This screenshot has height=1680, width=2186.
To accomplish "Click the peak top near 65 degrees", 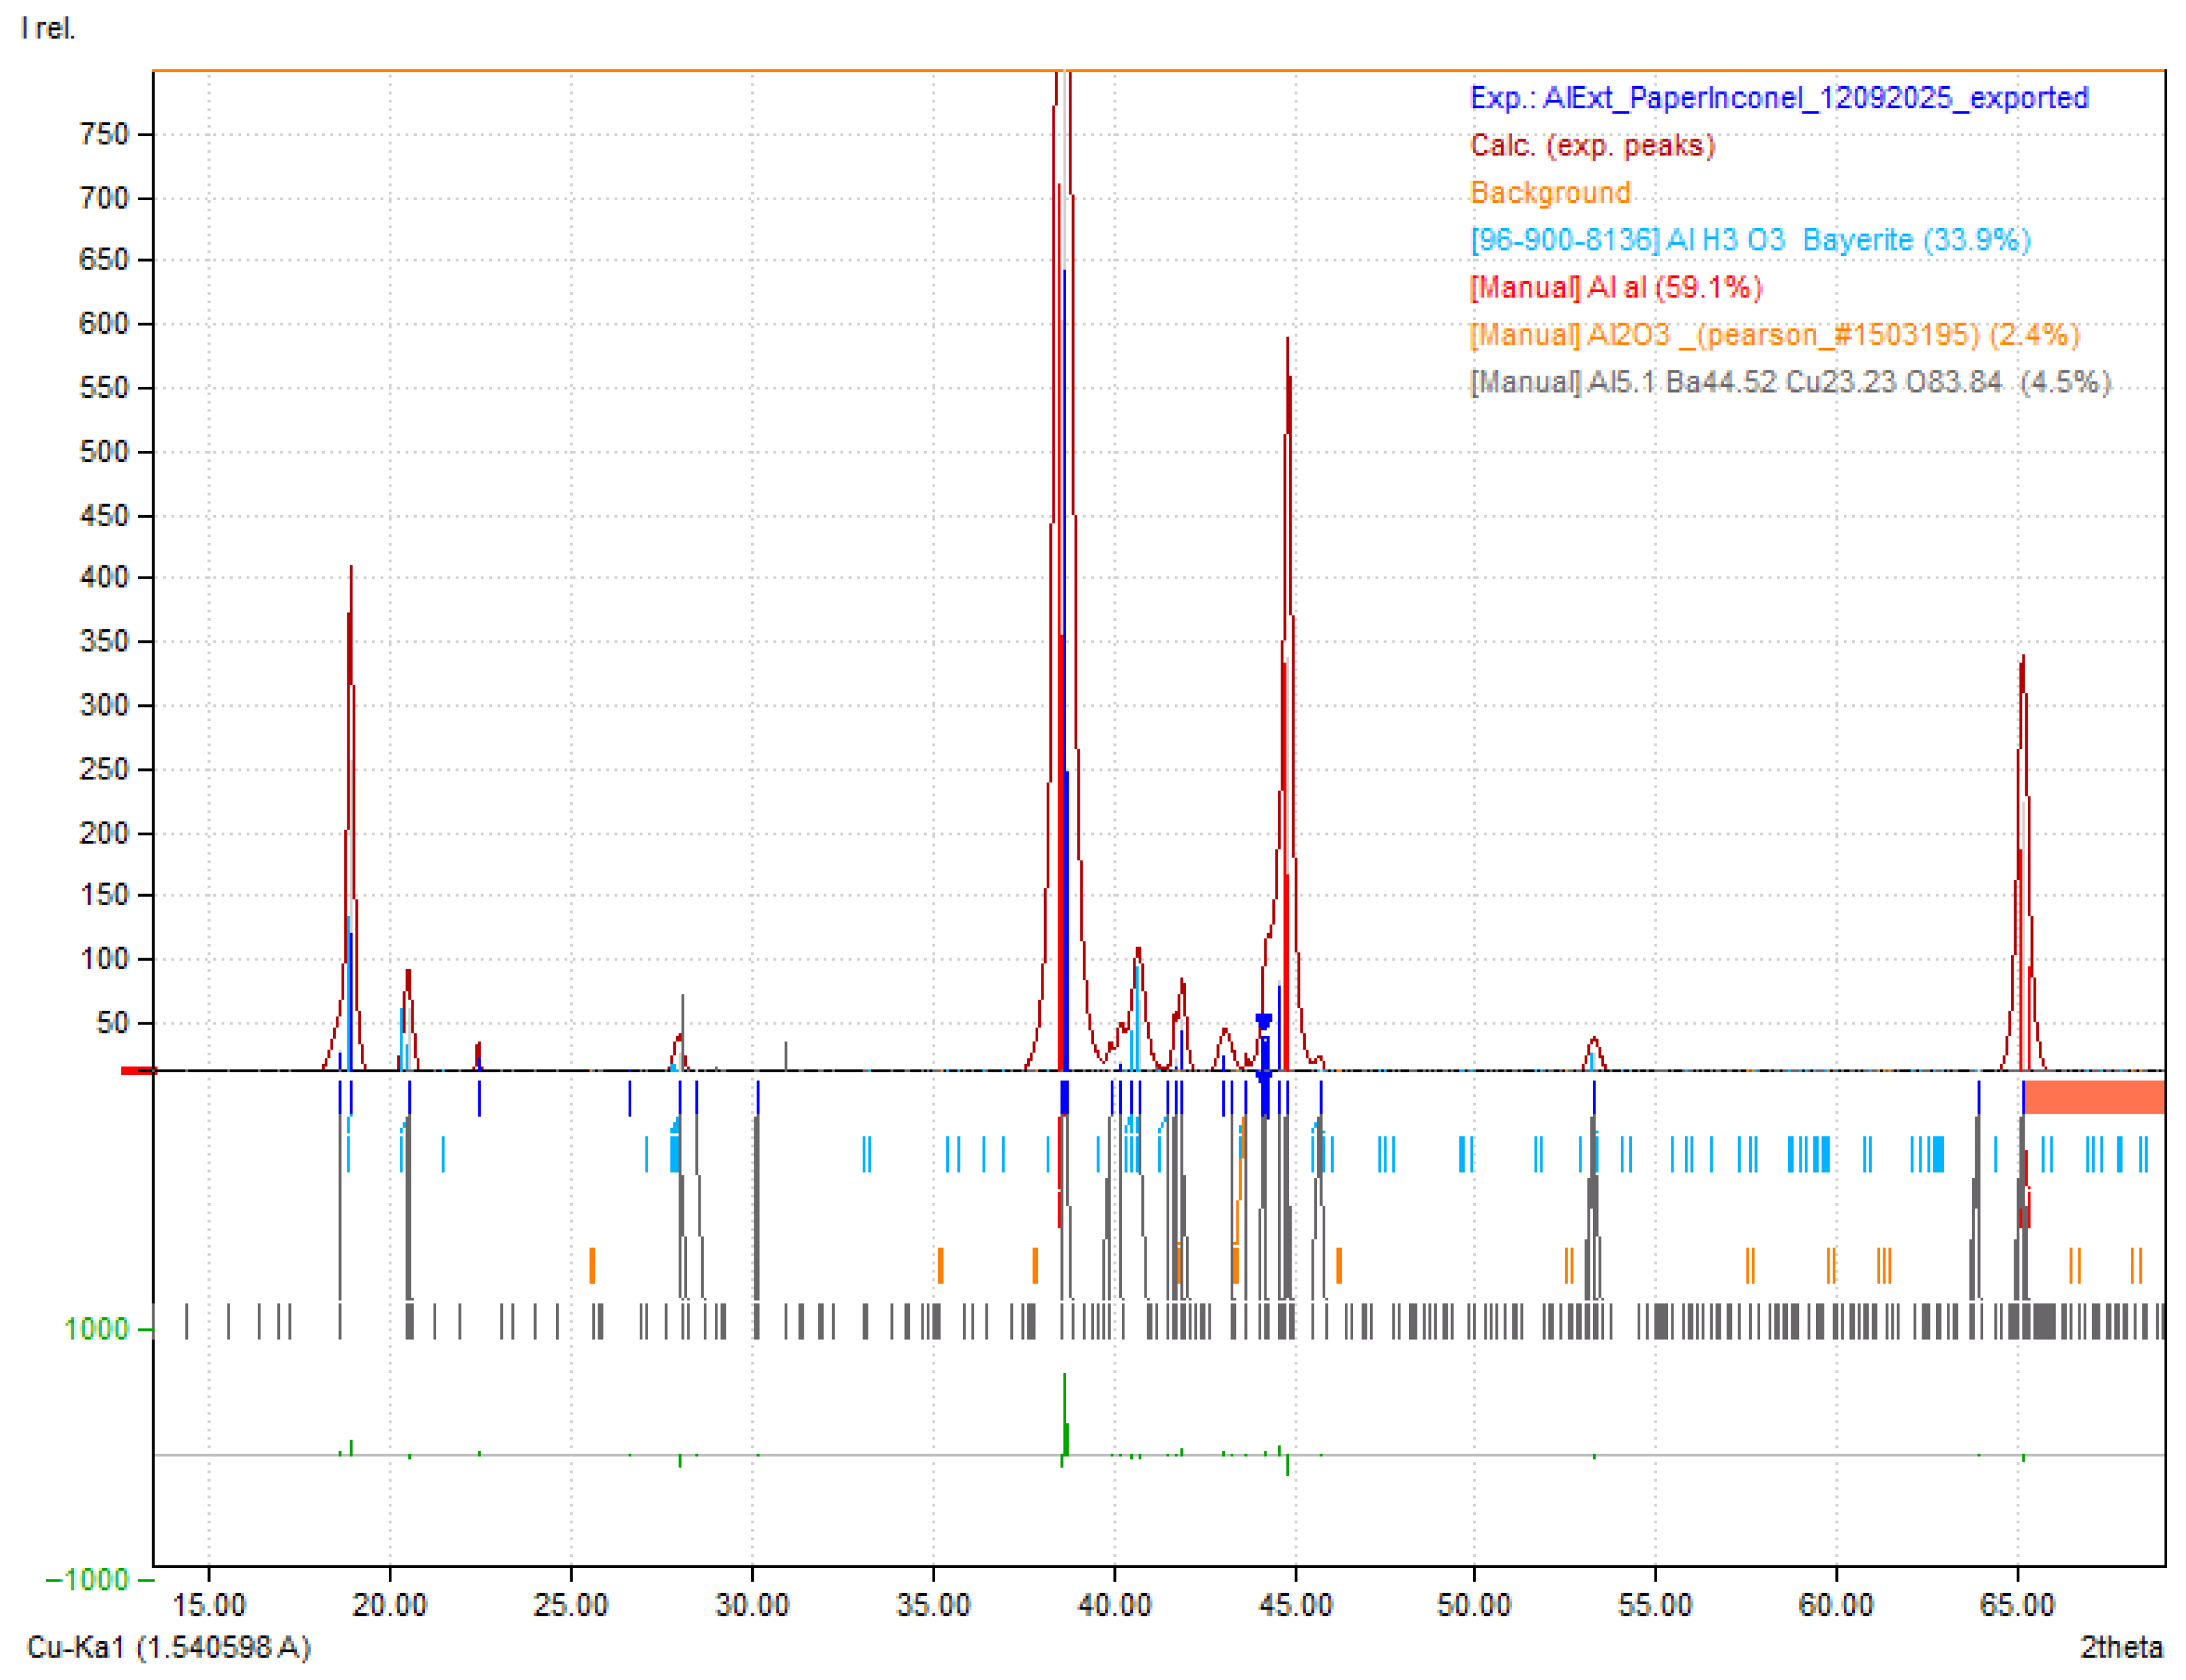I will point(2023,660).
